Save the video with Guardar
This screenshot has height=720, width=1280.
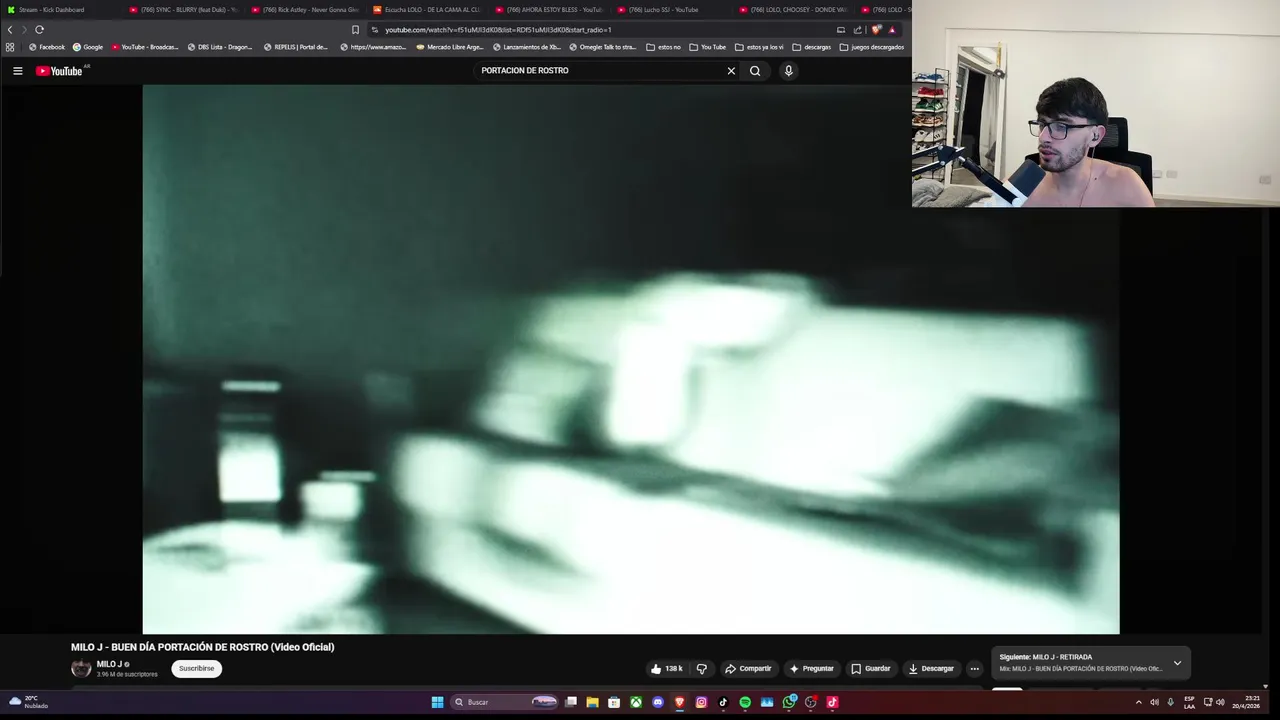[x=870, y=668]
